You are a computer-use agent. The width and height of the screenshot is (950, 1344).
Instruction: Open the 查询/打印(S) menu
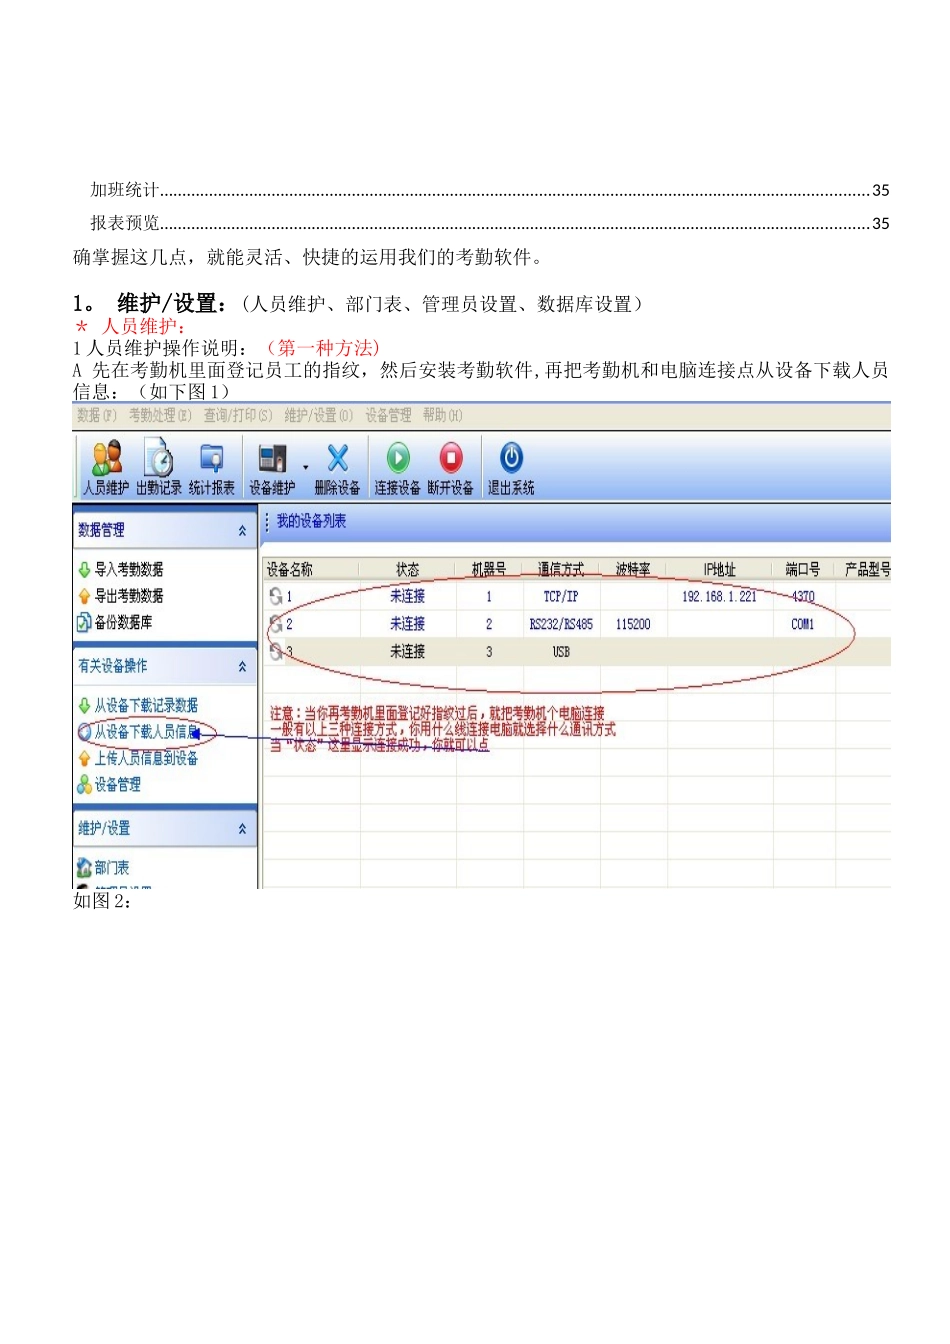coord(238,415)
